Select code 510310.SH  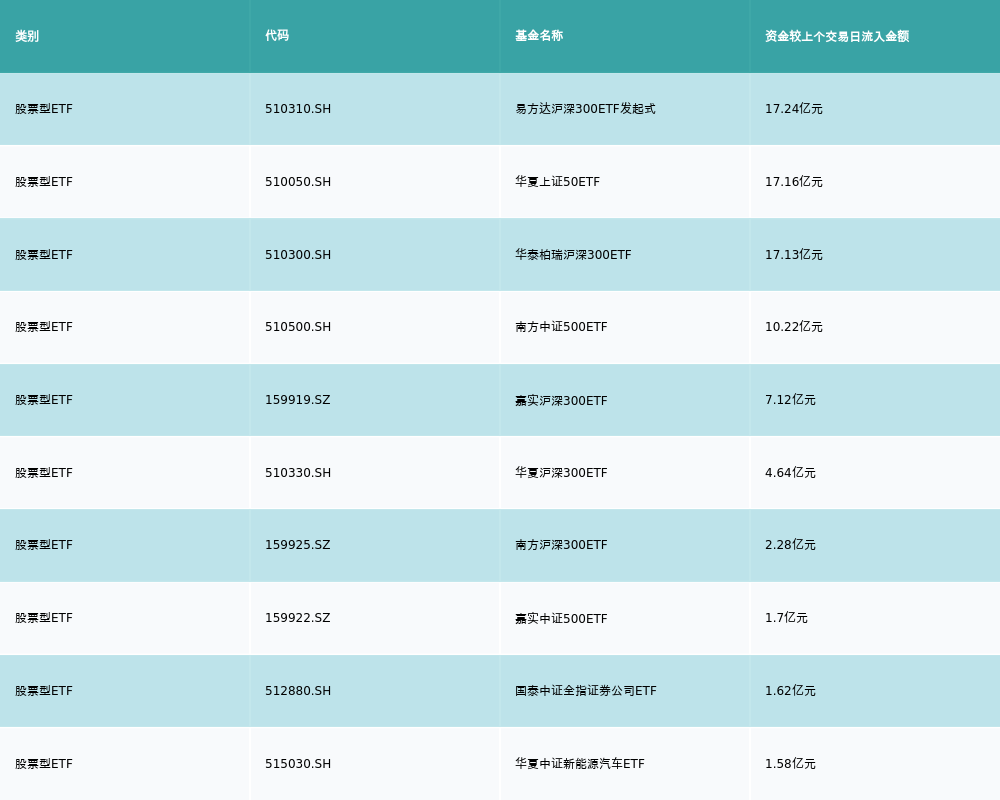pos(298,109)
